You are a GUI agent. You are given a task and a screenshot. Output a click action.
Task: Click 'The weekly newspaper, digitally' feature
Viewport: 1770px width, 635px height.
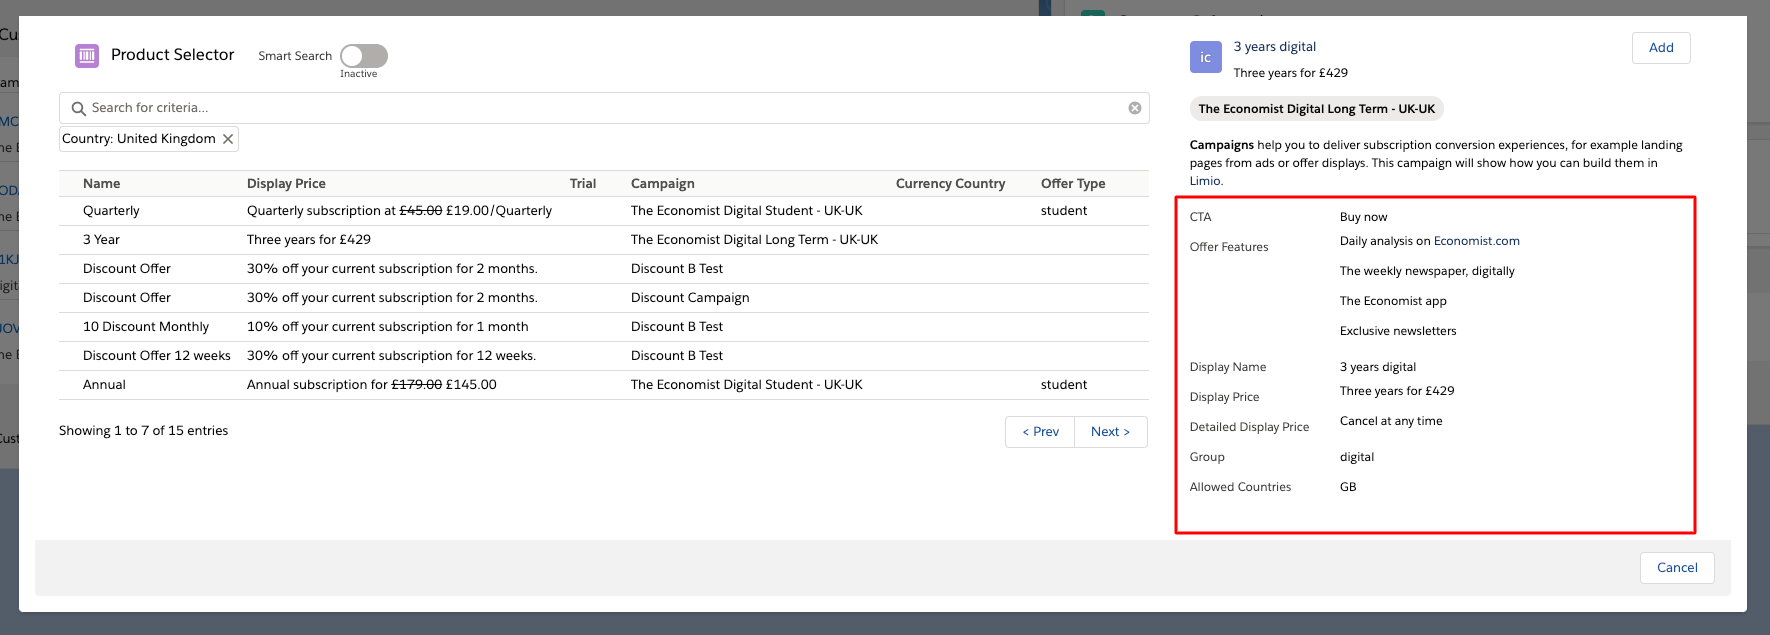point(1427,271)
